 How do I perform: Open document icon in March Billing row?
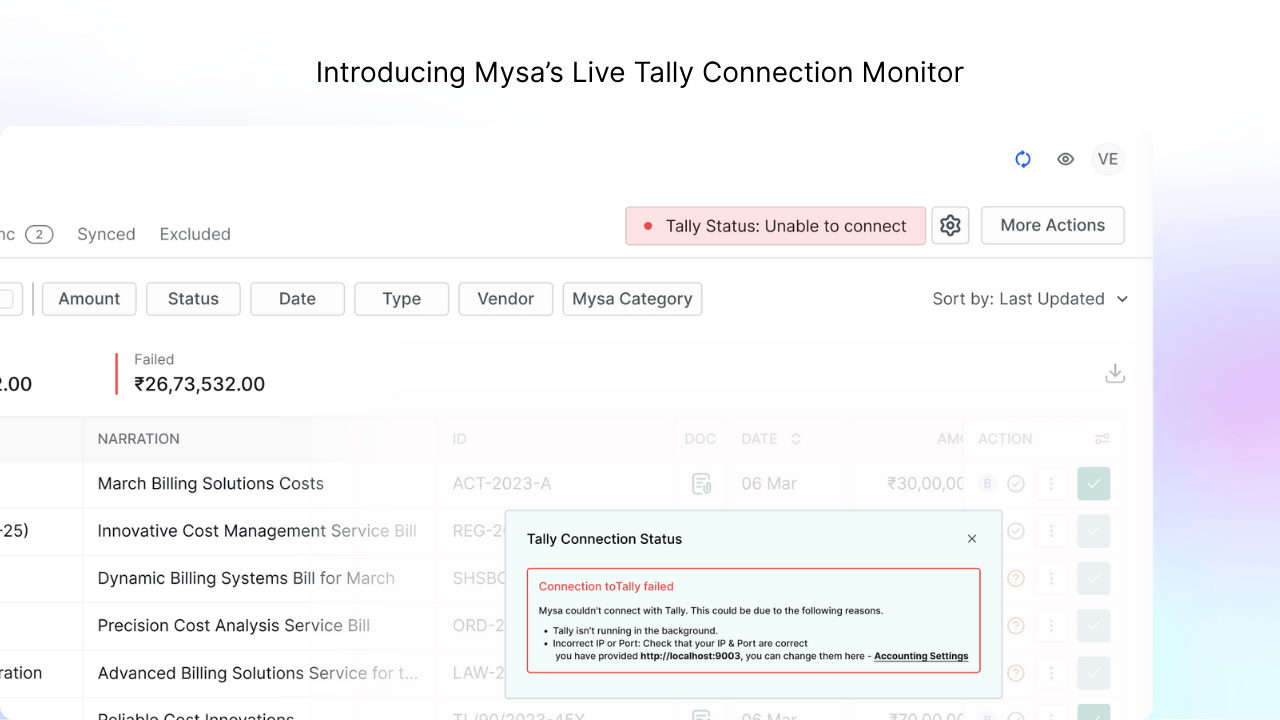[x=701, y=484]
